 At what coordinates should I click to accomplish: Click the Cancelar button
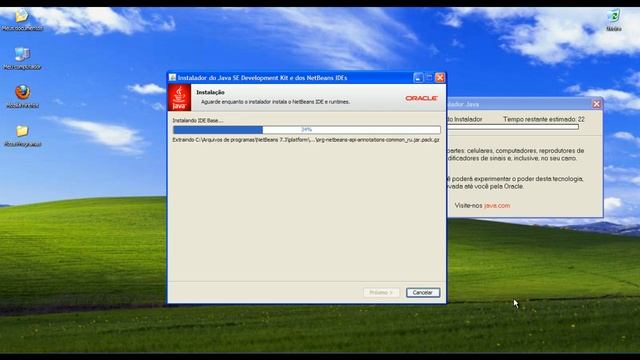(x=423, y=293)
